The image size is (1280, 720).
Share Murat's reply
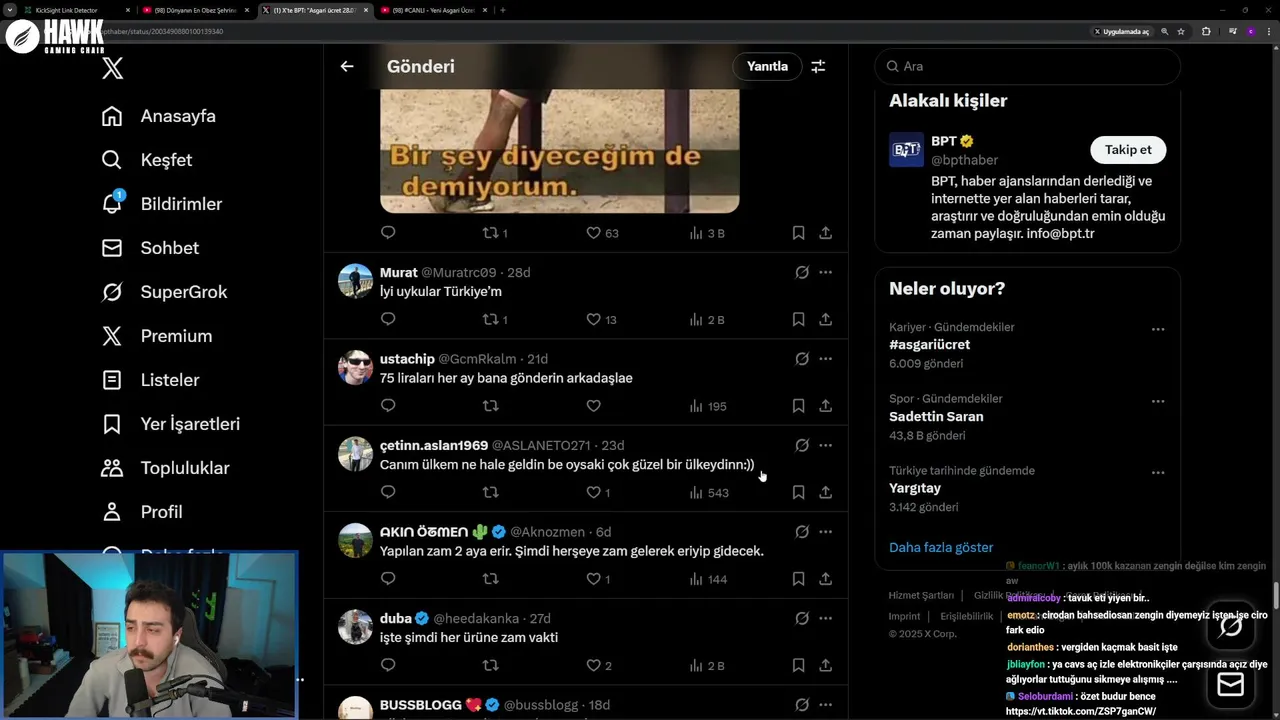click(x=825, y=319)
